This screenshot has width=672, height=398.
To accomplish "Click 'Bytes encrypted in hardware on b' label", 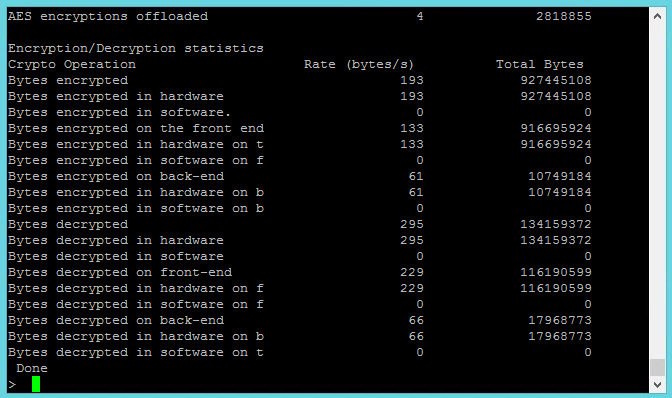I will point(136,192).
